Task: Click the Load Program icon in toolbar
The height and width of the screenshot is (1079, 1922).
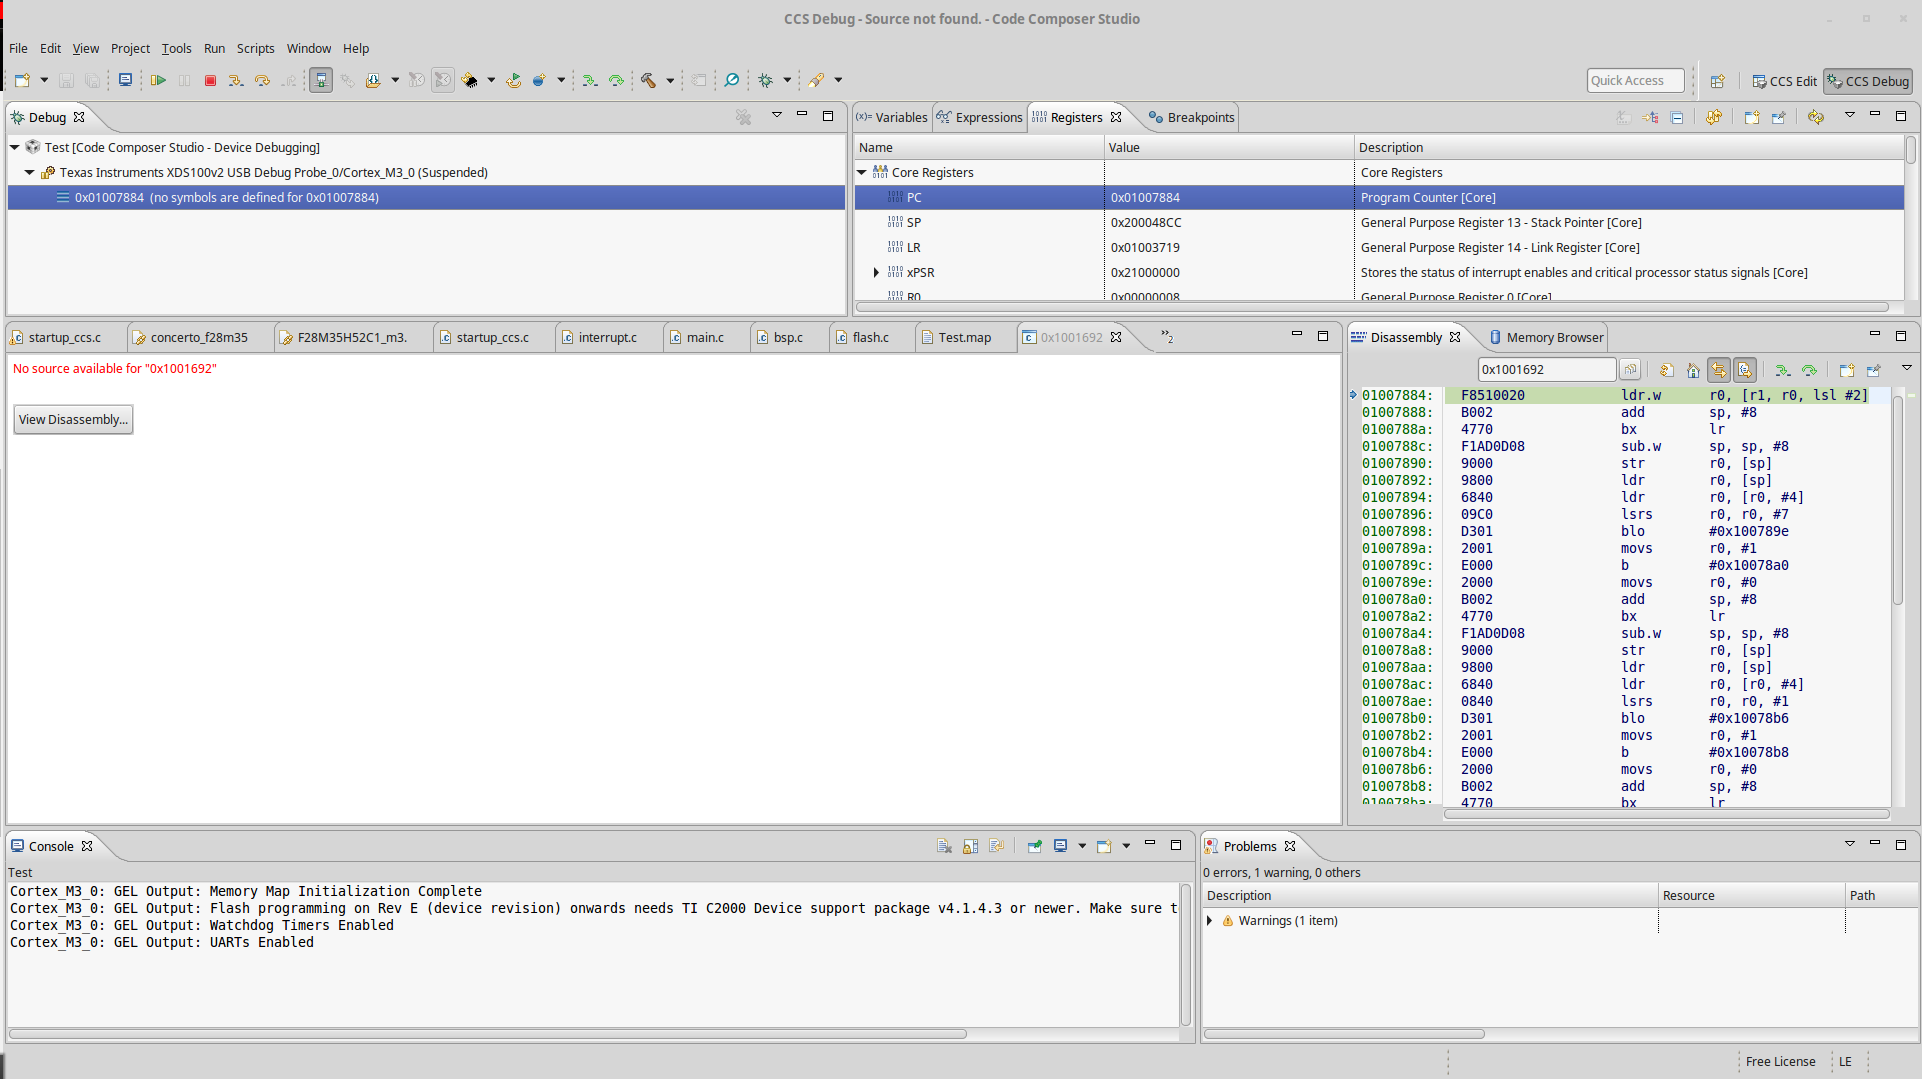Action: 373,80
